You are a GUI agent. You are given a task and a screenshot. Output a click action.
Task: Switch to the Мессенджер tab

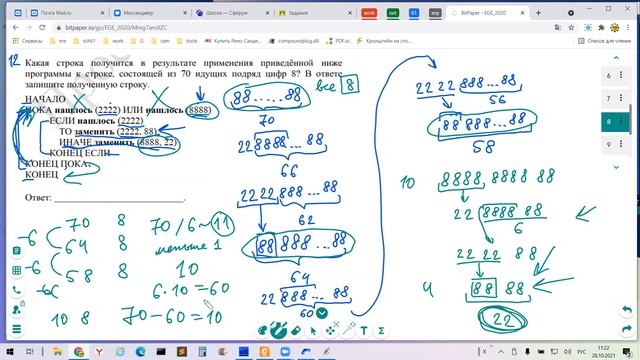click(x=150, y=13)
